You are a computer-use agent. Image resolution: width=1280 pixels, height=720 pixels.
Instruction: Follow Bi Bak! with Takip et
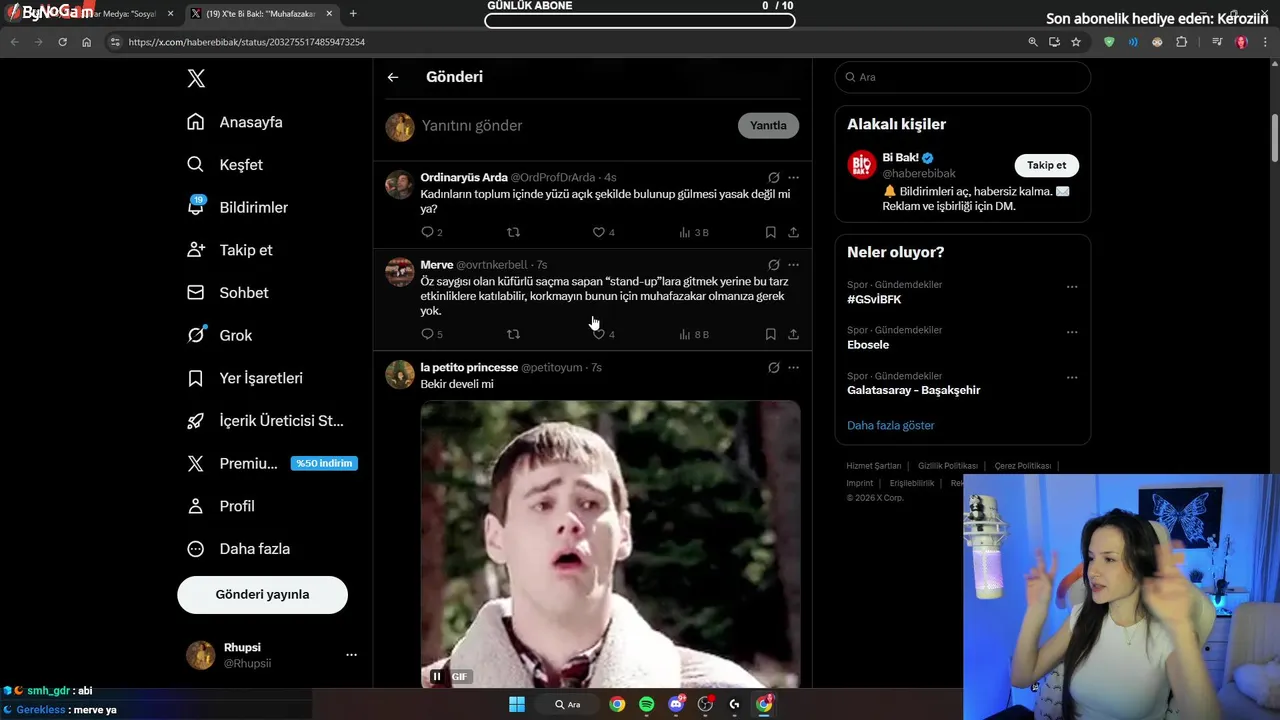pyautogui.click(x=1046, y=166)
